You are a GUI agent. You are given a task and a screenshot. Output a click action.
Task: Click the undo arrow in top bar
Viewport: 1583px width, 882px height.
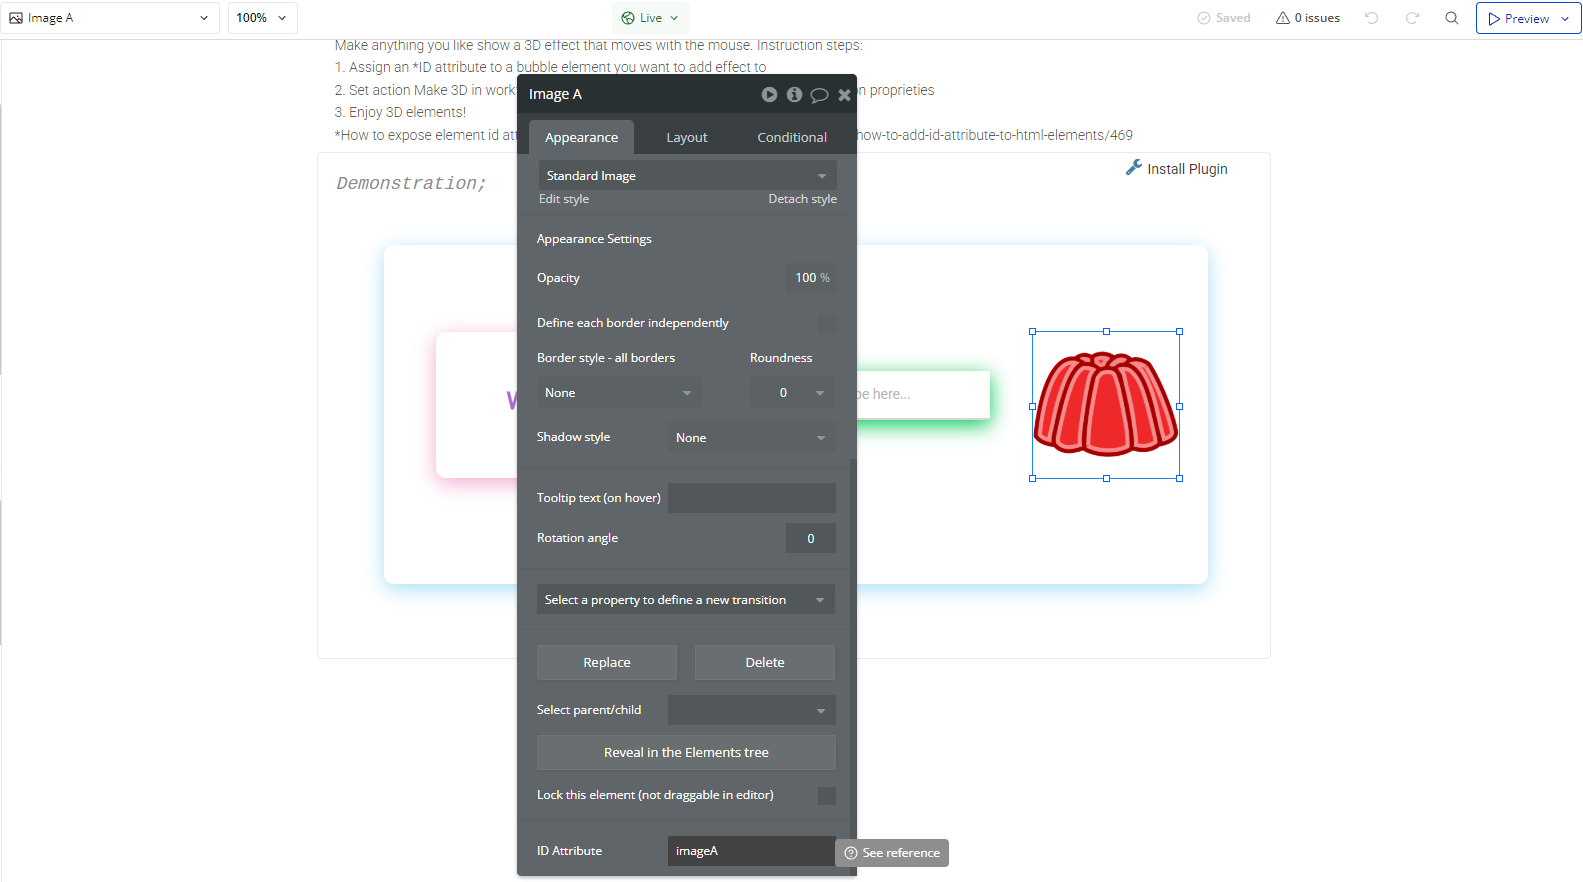(x=1371, y=18)
